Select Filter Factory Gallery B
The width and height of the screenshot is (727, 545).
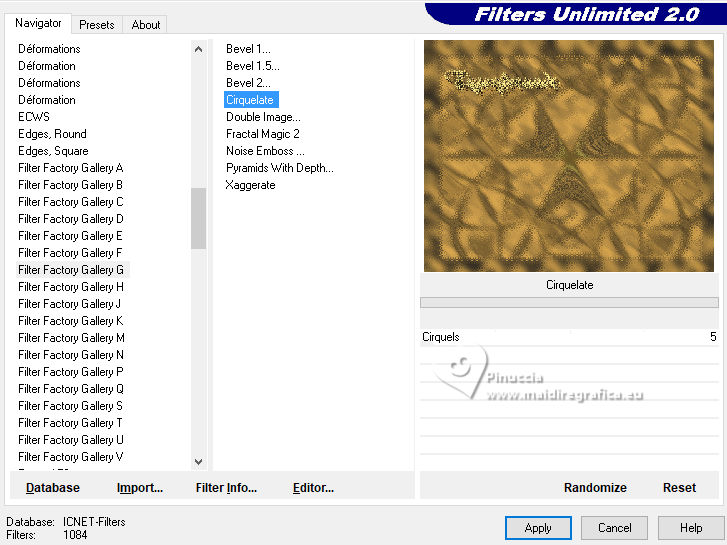(70, 185)
